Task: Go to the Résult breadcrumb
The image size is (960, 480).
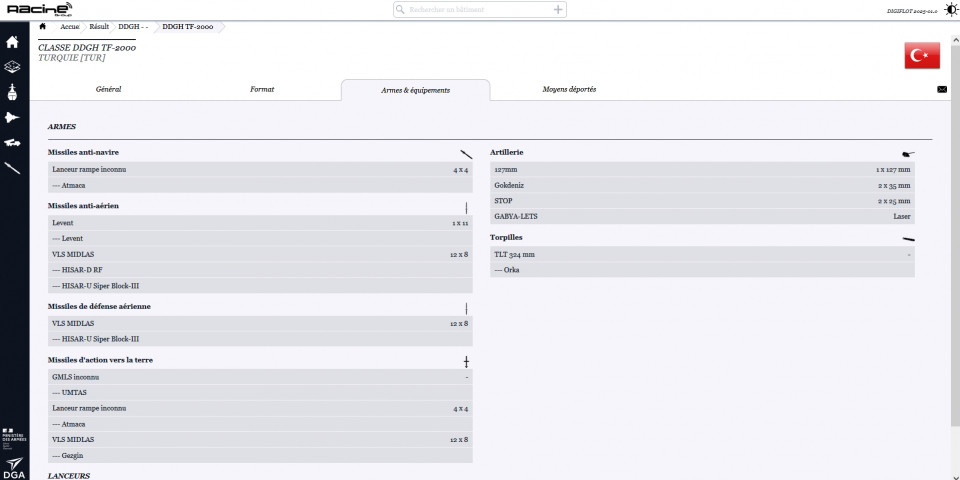Action: (x=98, y=26)
